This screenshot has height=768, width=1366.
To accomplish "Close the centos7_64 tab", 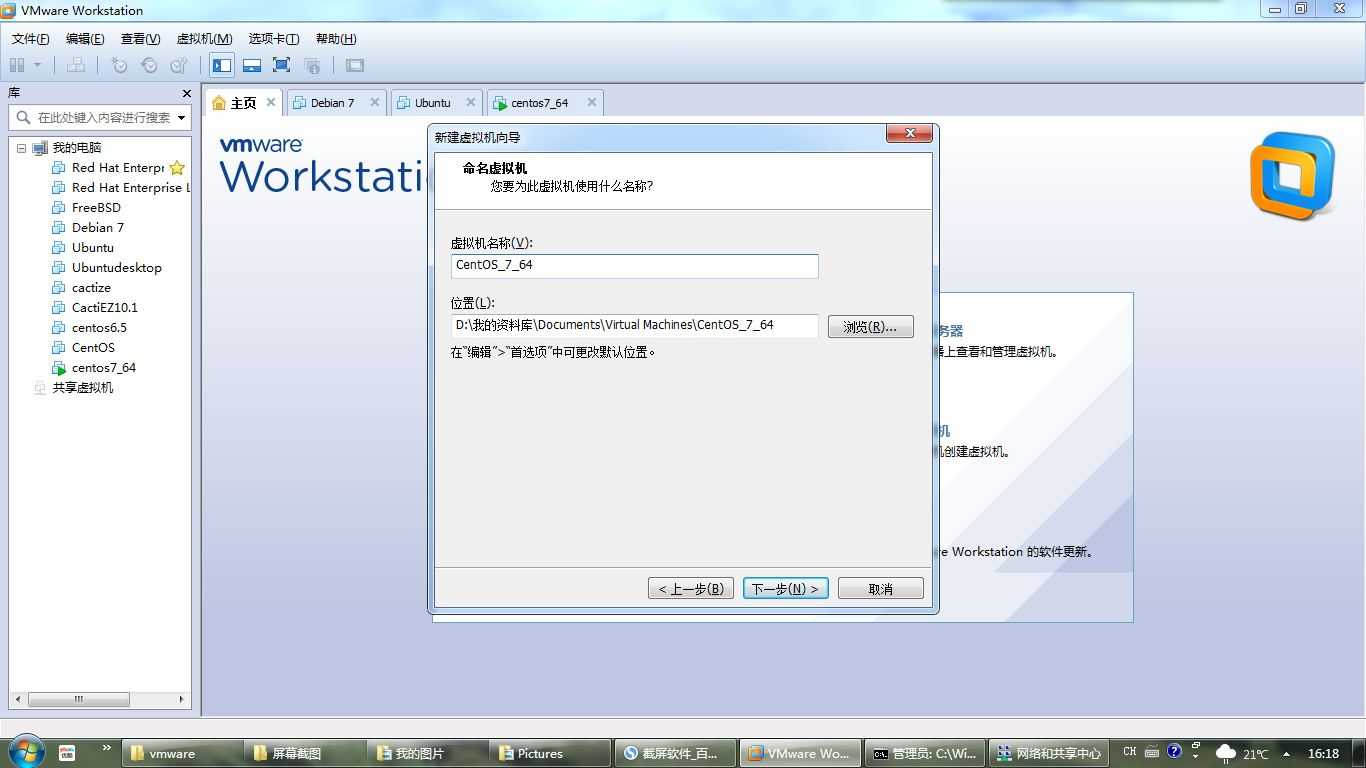I will tap(592, 102).
